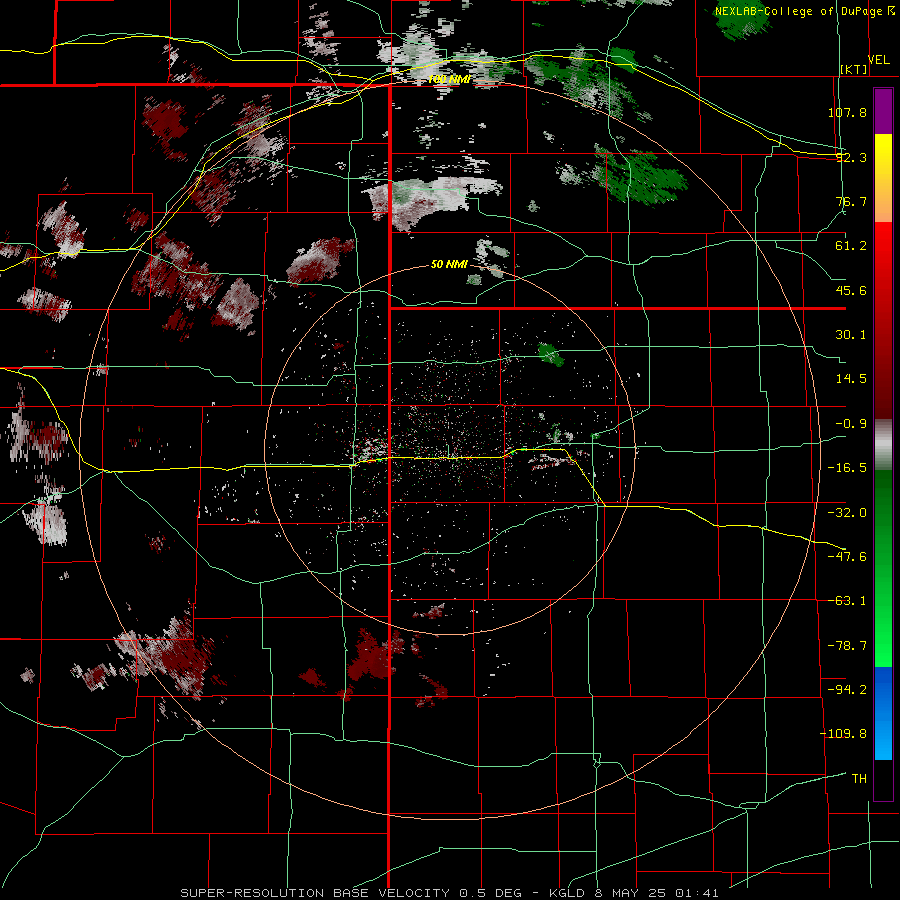Click the -0.9 scale value
Viewport: 900px width, 900px height.
(x=851, y=424)
